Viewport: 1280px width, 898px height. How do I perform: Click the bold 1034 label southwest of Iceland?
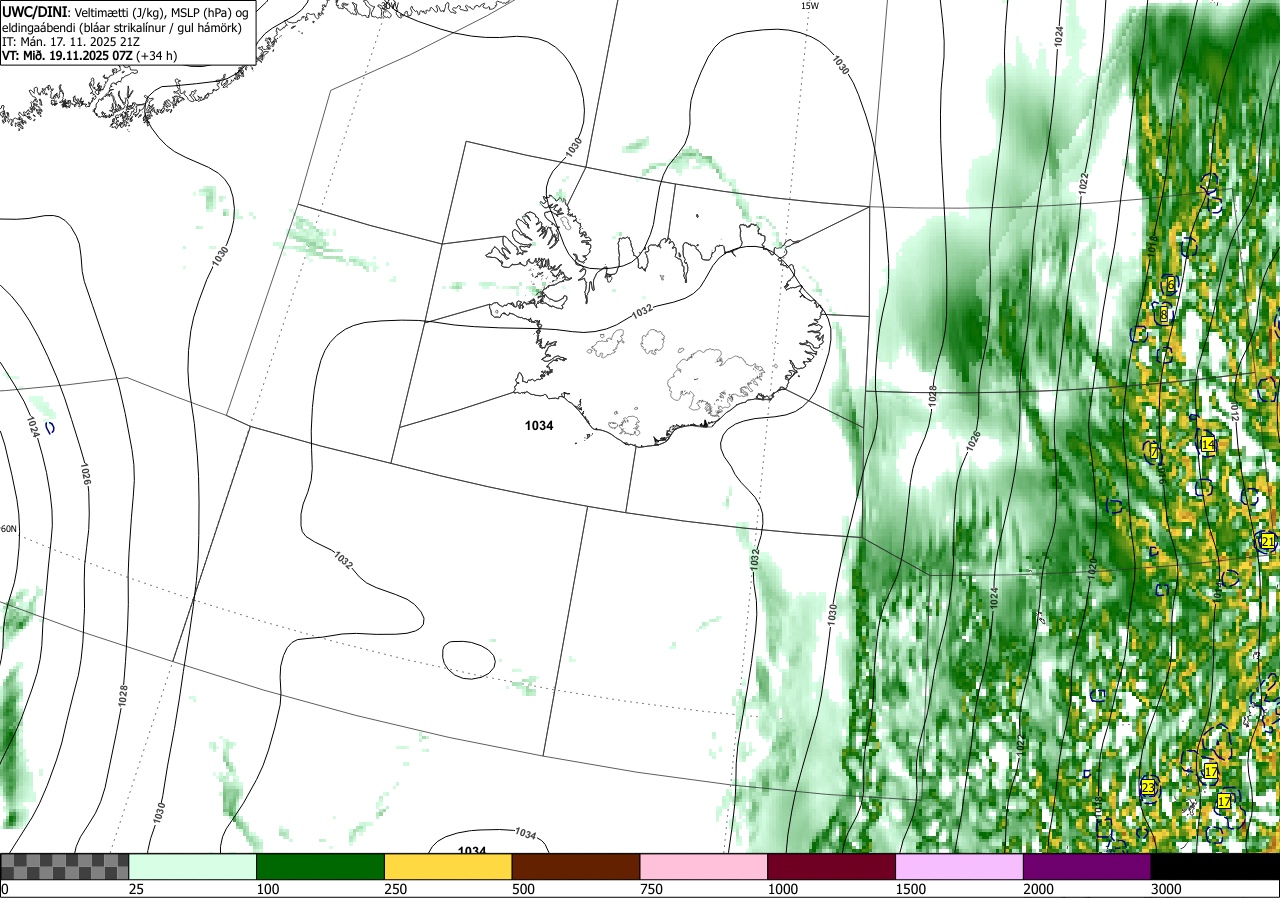point(539,426)
